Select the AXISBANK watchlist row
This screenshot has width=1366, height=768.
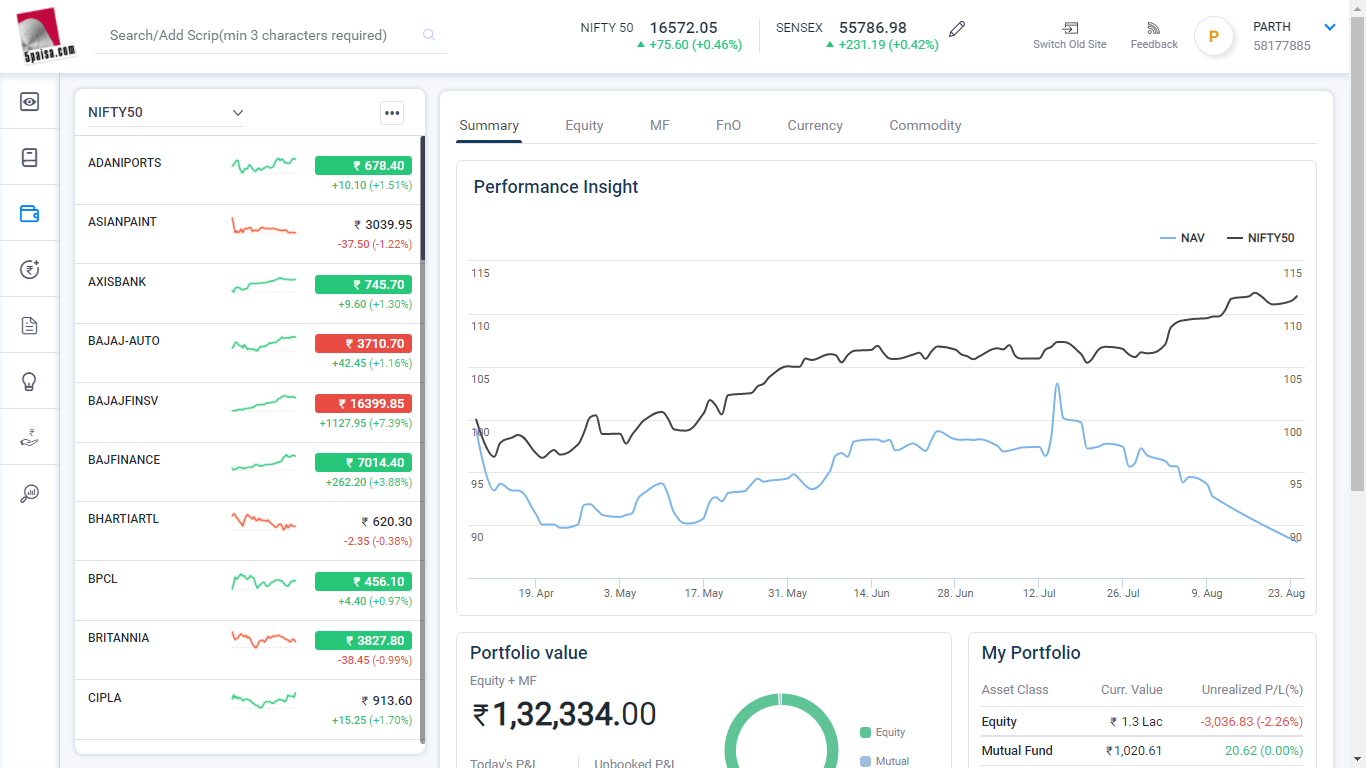click(x=250, y=293)
